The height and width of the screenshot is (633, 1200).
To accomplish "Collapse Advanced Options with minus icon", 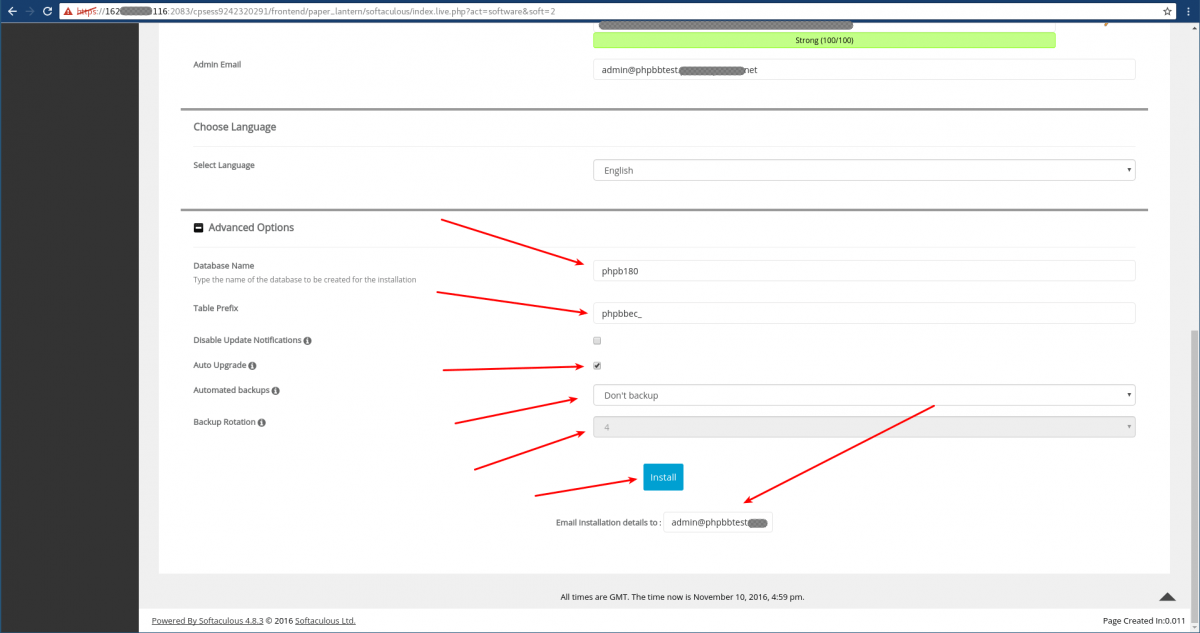I will (198, 228).
